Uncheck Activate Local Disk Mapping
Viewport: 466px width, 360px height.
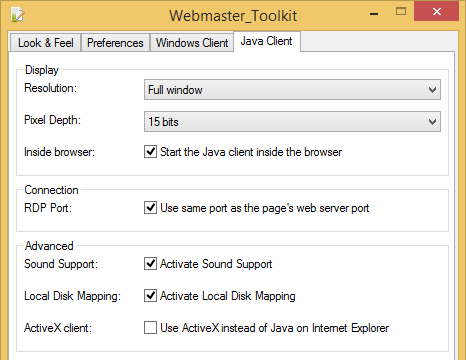pyautogui.click(x=150, y=296)
